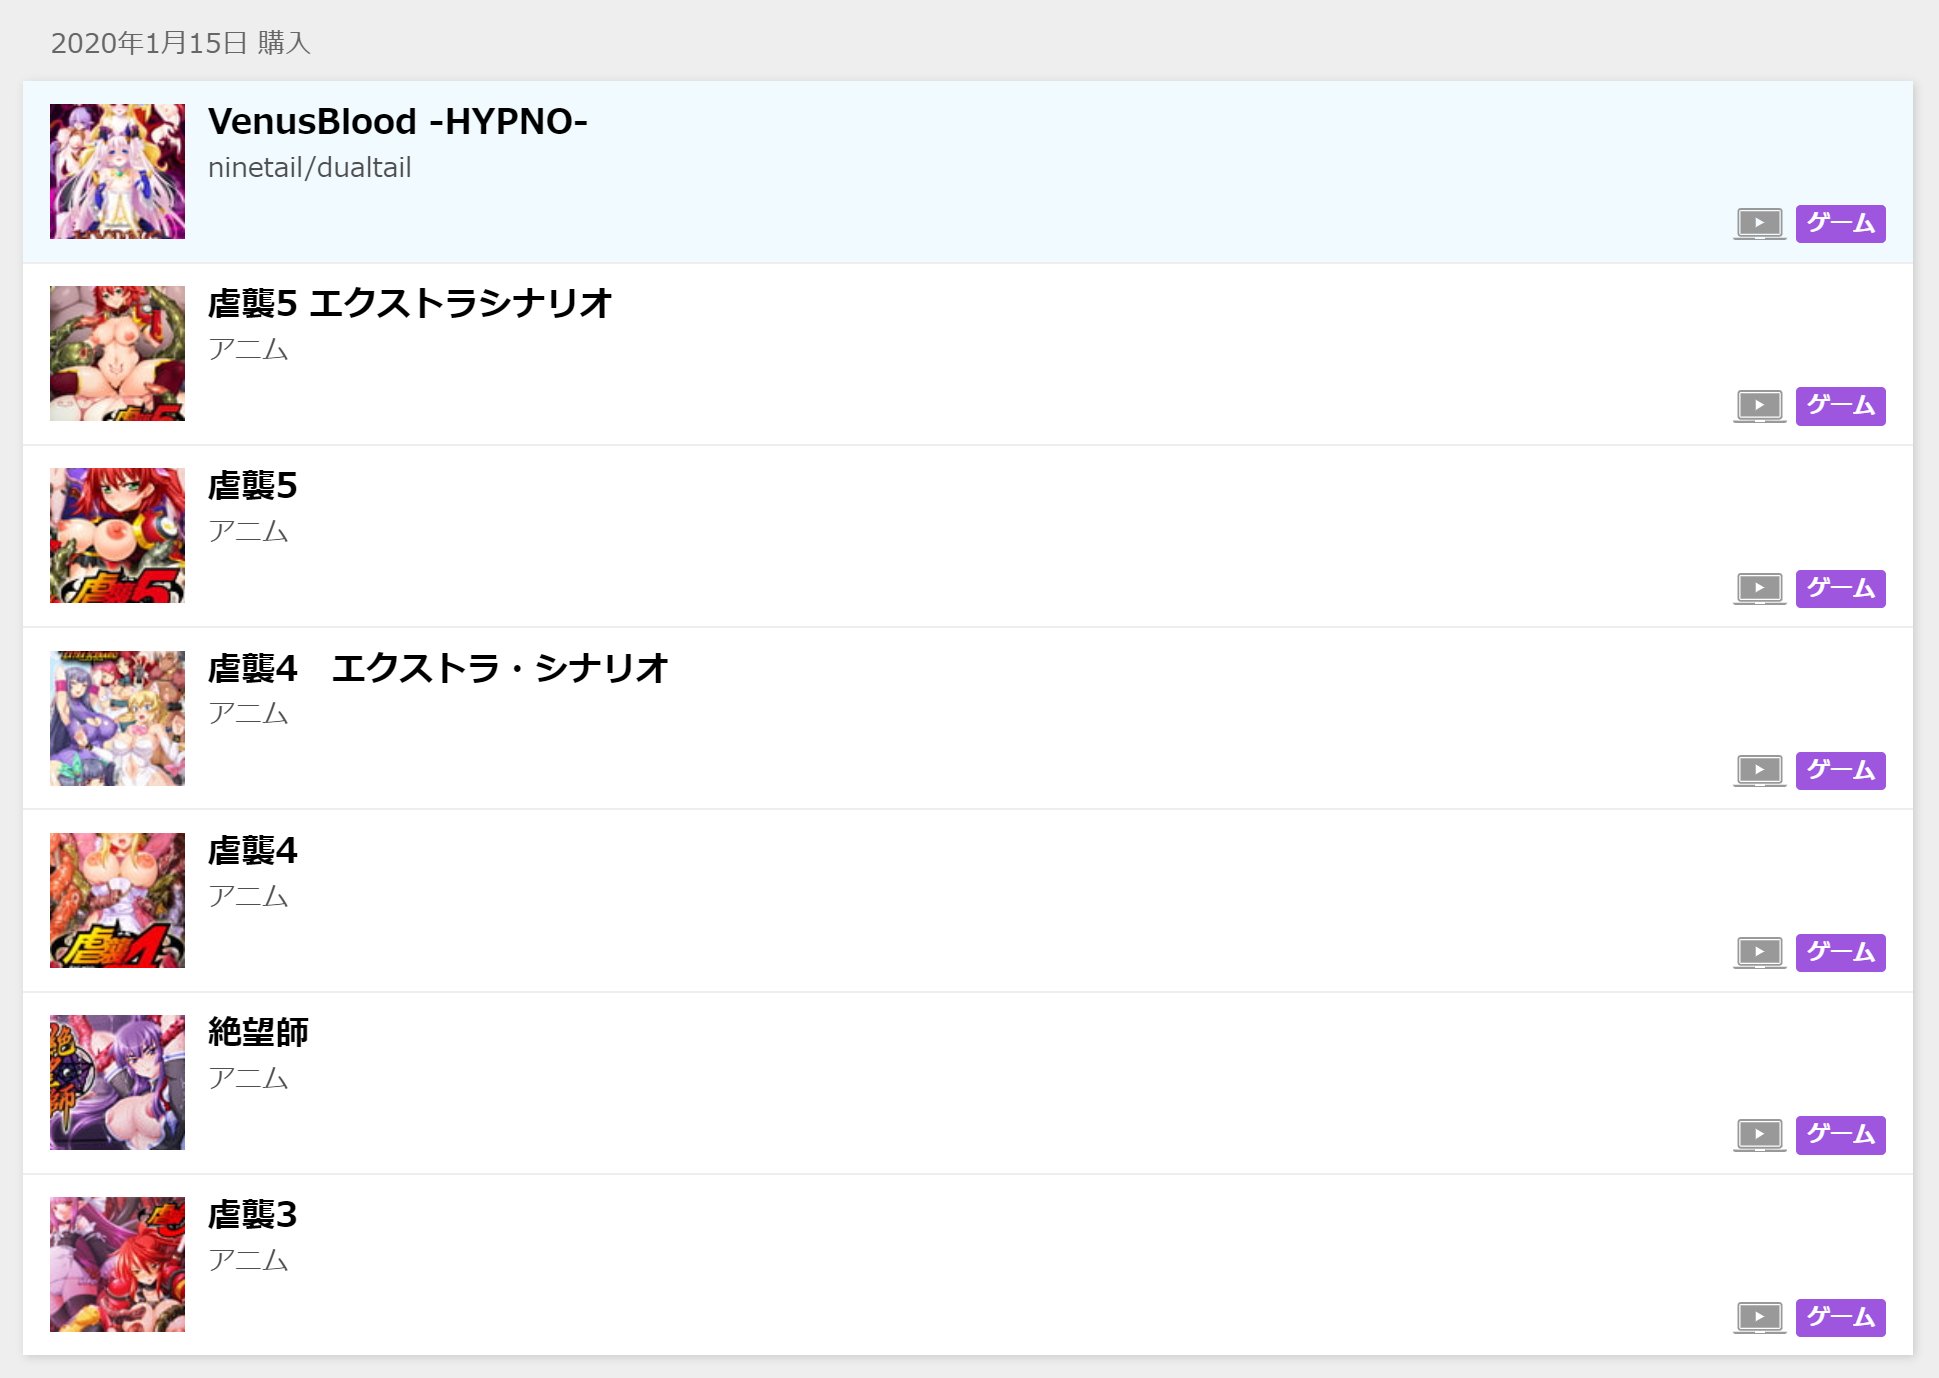
Task: Click PC play icon in VenusBlood -HYPNO- row
Action: [x=1759, y=224]
